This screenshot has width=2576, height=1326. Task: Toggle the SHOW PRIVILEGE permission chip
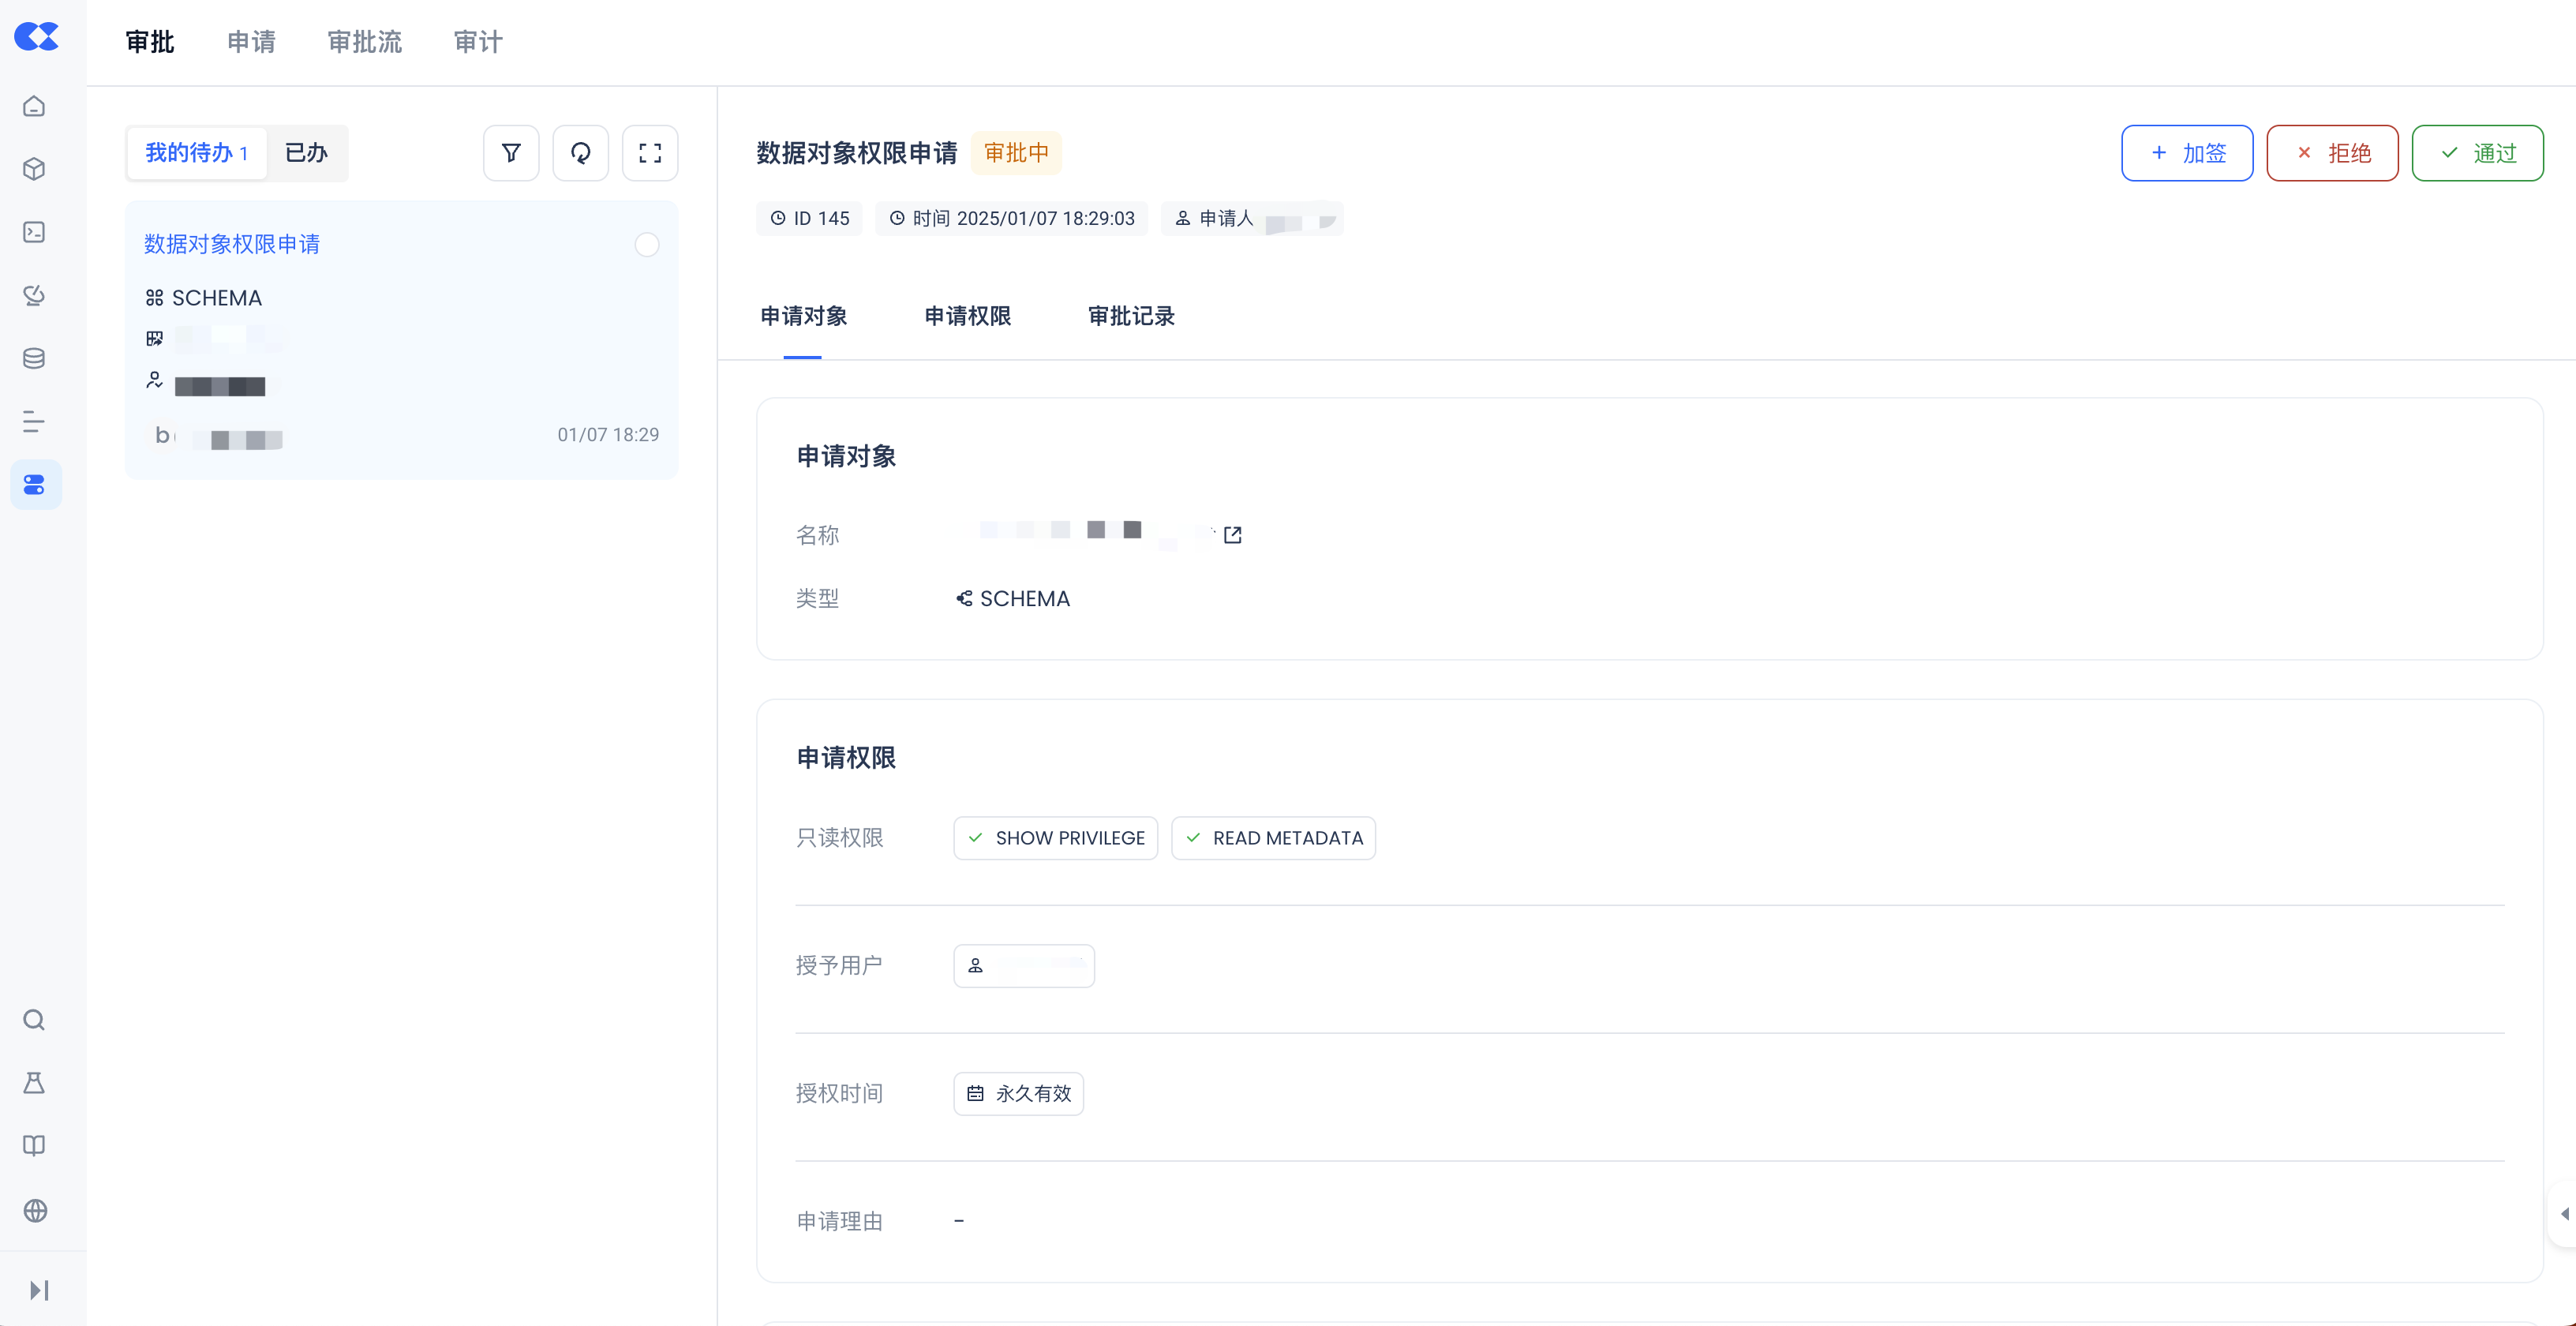coord(1055,838)
